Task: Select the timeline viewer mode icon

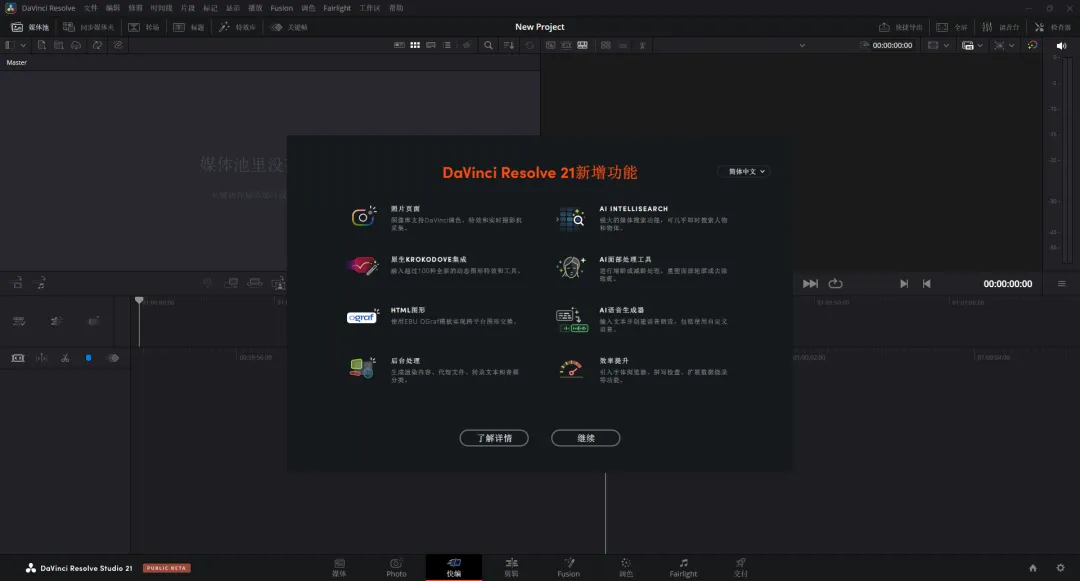Action: [583, 45]
